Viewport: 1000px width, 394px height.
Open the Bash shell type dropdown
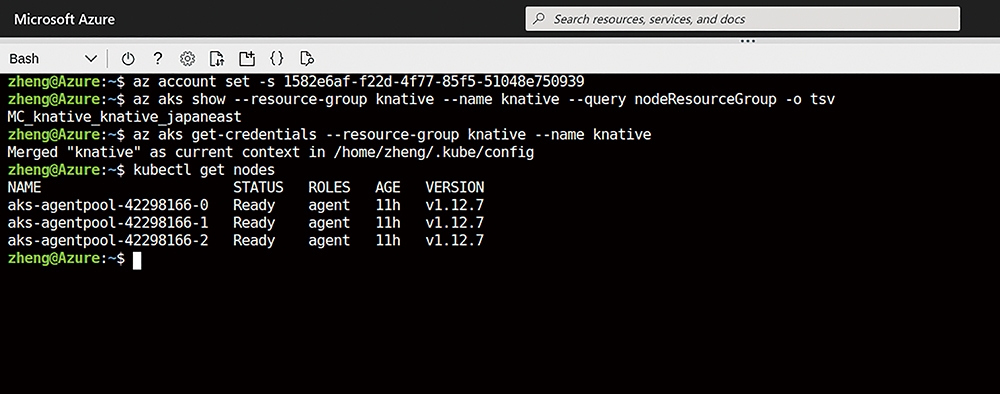(53, 59)
